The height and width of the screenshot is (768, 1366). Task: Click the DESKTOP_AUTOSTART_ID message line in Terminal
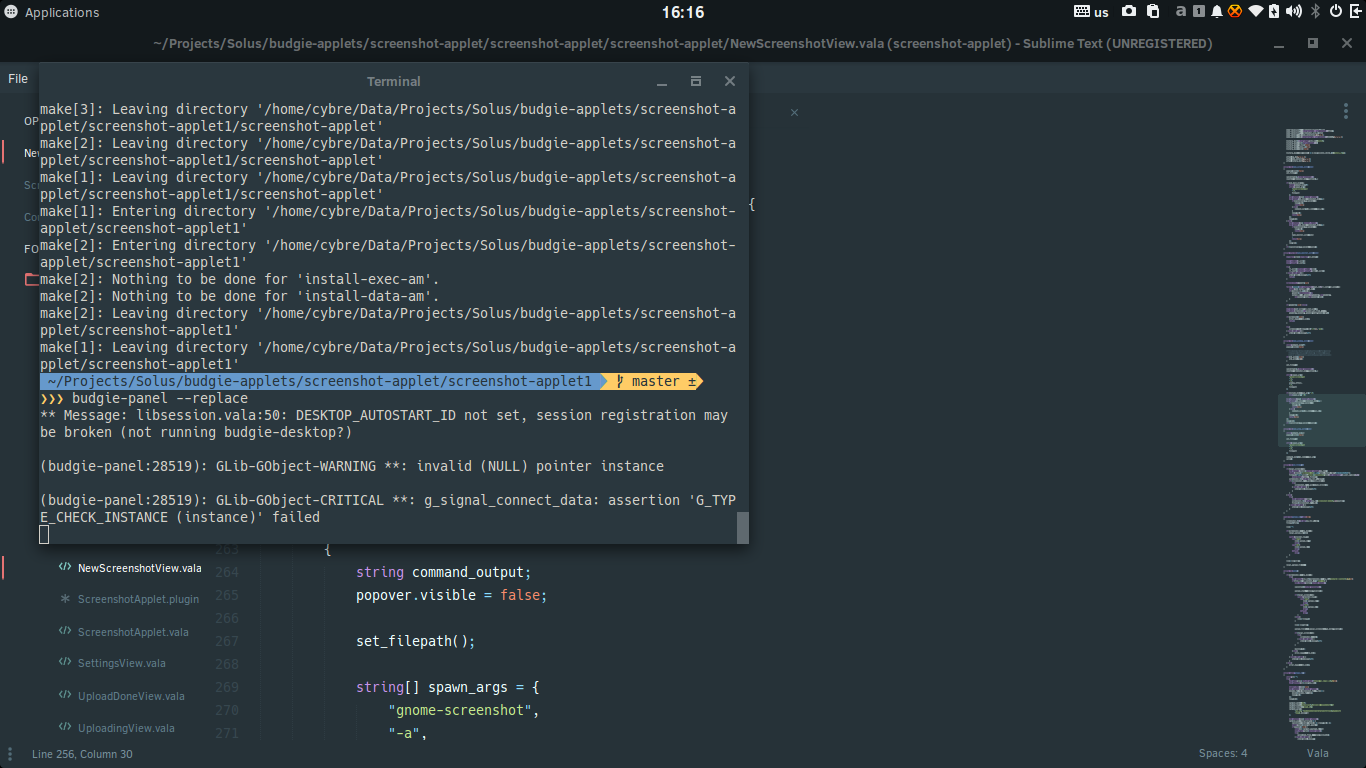pos(384,424)
